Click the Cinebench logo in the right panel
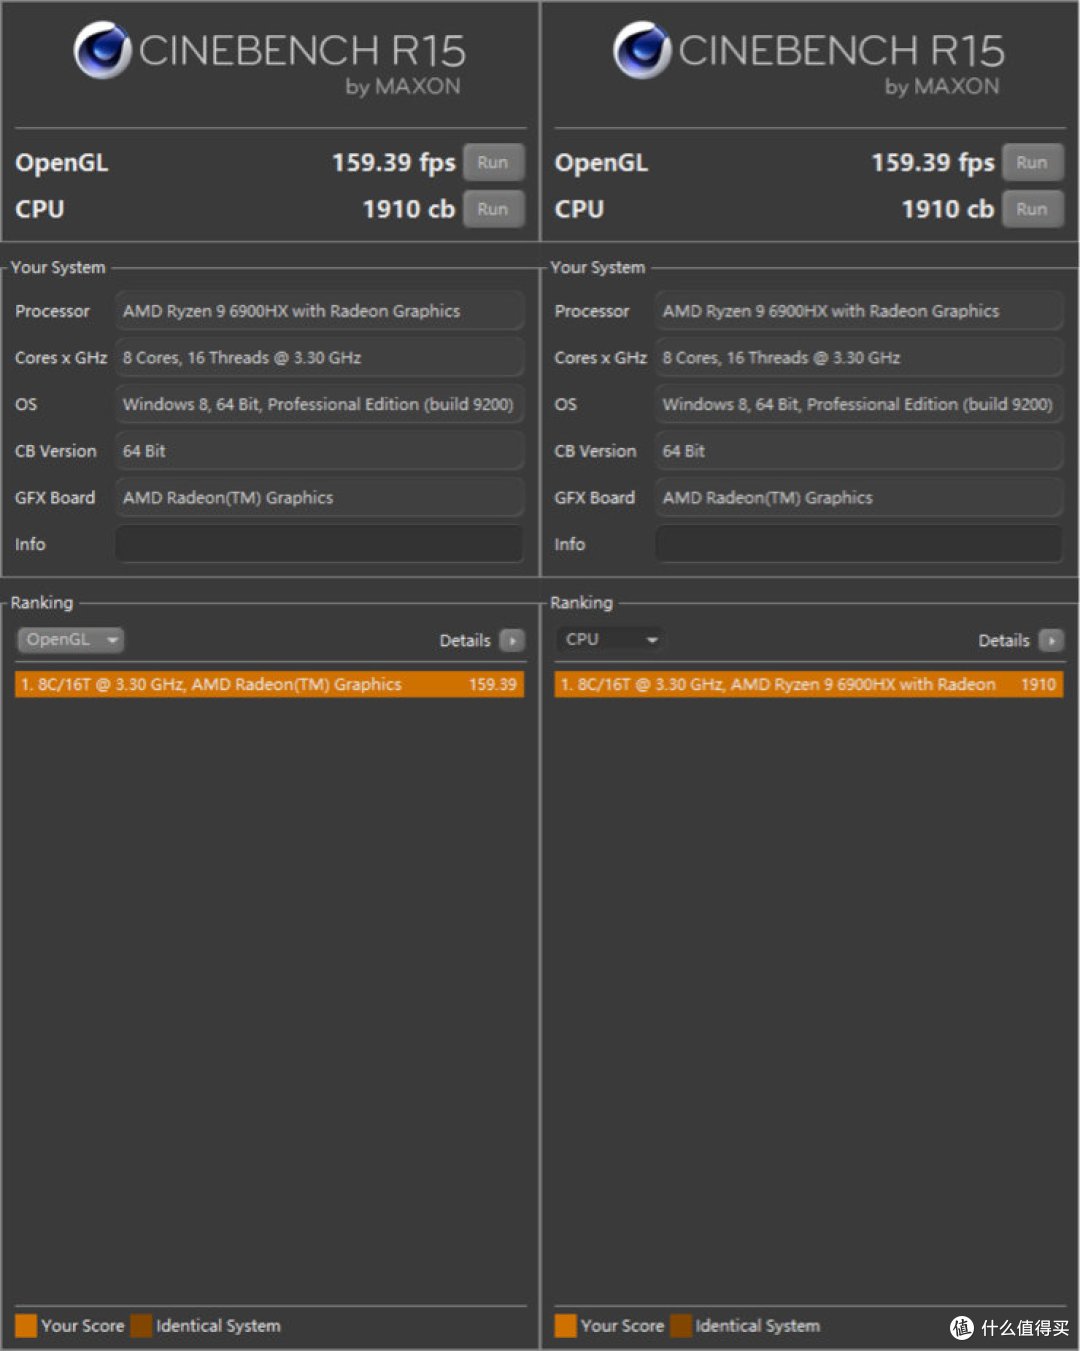 [640, 48]
